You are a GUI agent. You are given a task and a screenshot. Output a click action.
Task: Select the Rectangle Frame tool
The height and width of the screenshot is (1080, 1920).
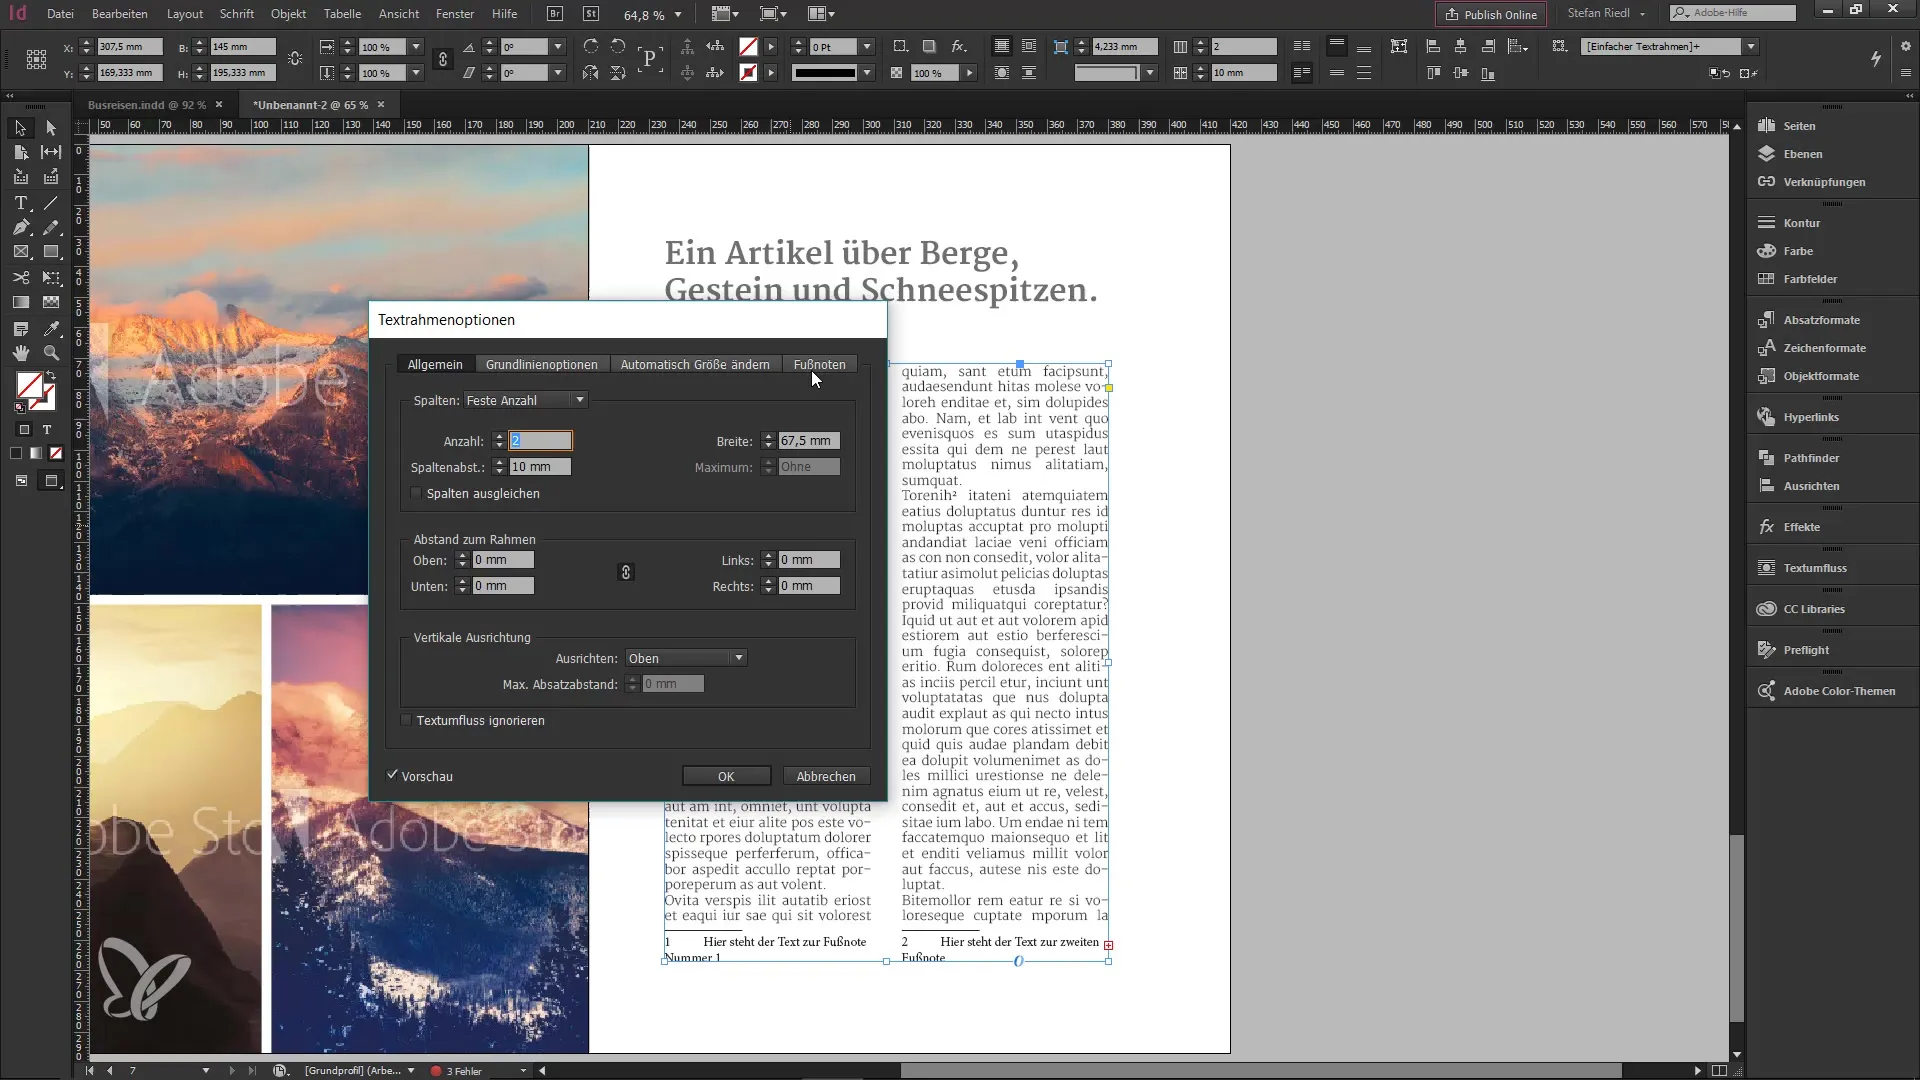pyautogui.click(x=20, y=252)
